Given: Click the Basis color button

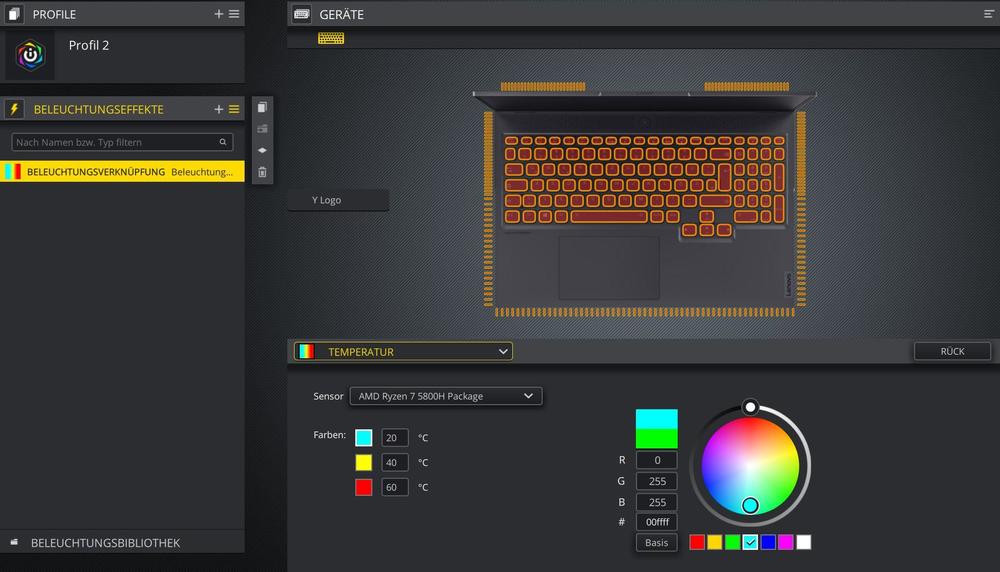Looking at the screenshot, I should [x=656, y=543].
